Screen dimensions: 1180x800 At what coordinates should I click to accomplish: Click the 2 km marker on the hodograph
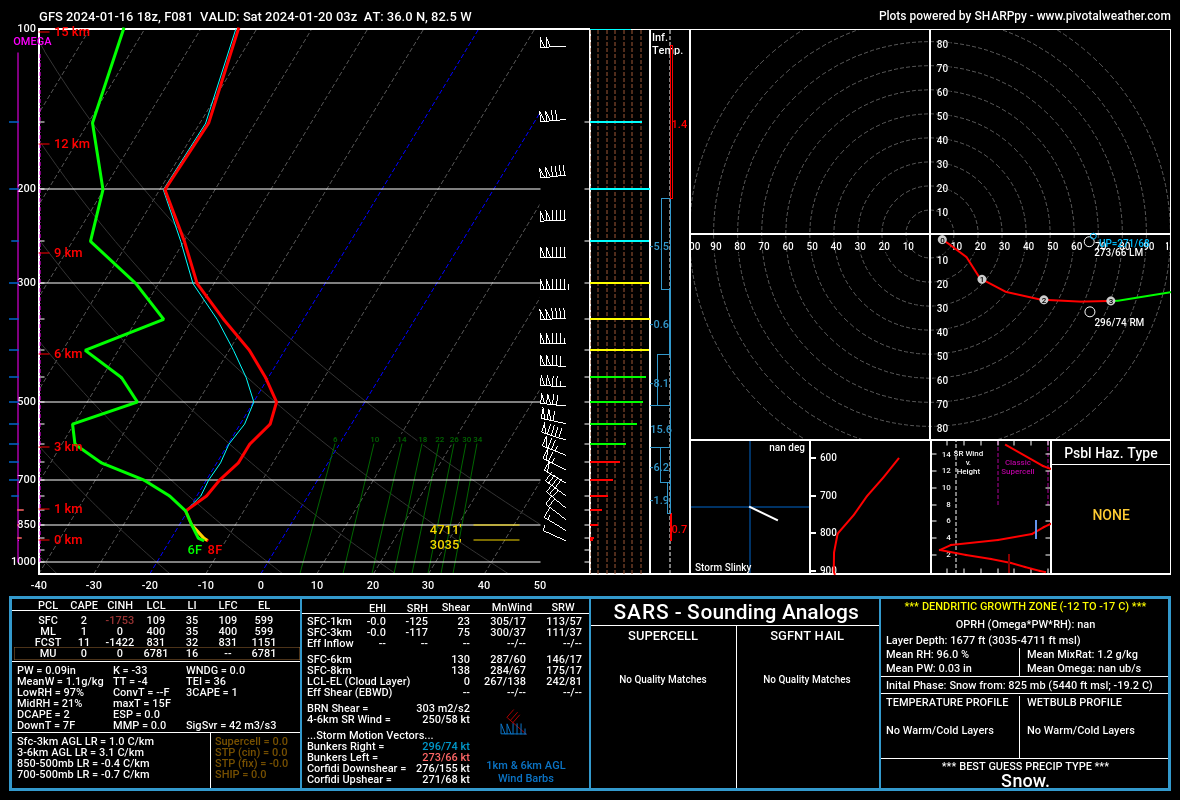click(x=1044, y=300)
